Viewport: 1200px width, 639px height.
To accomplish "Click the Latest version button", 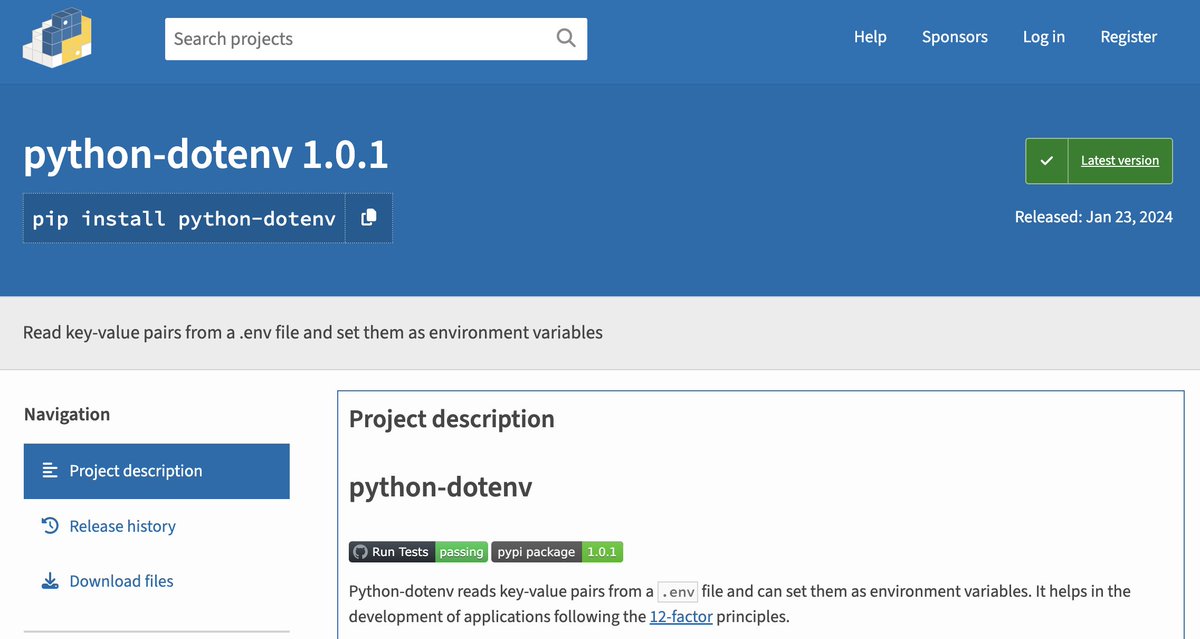I will point(1099,160).
